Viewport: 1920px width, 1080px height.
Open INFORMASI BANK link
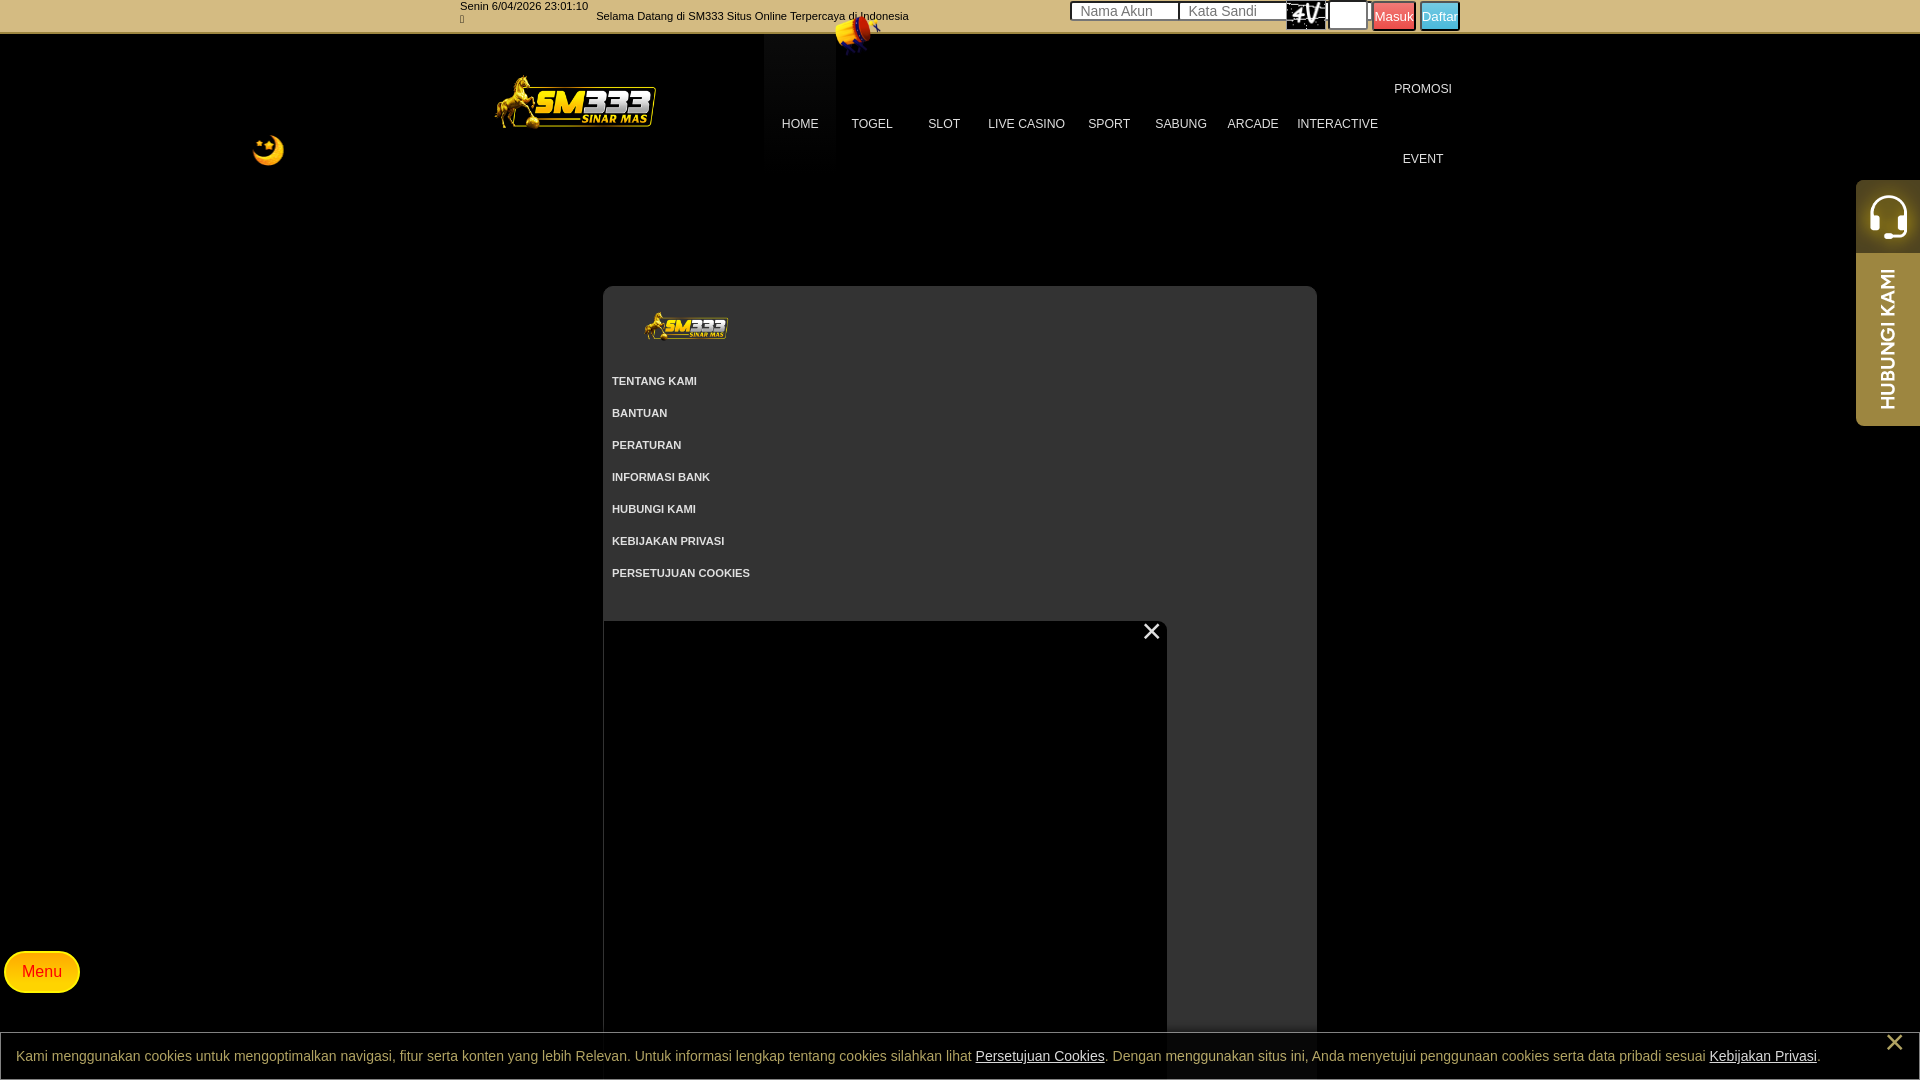[661, 477]
